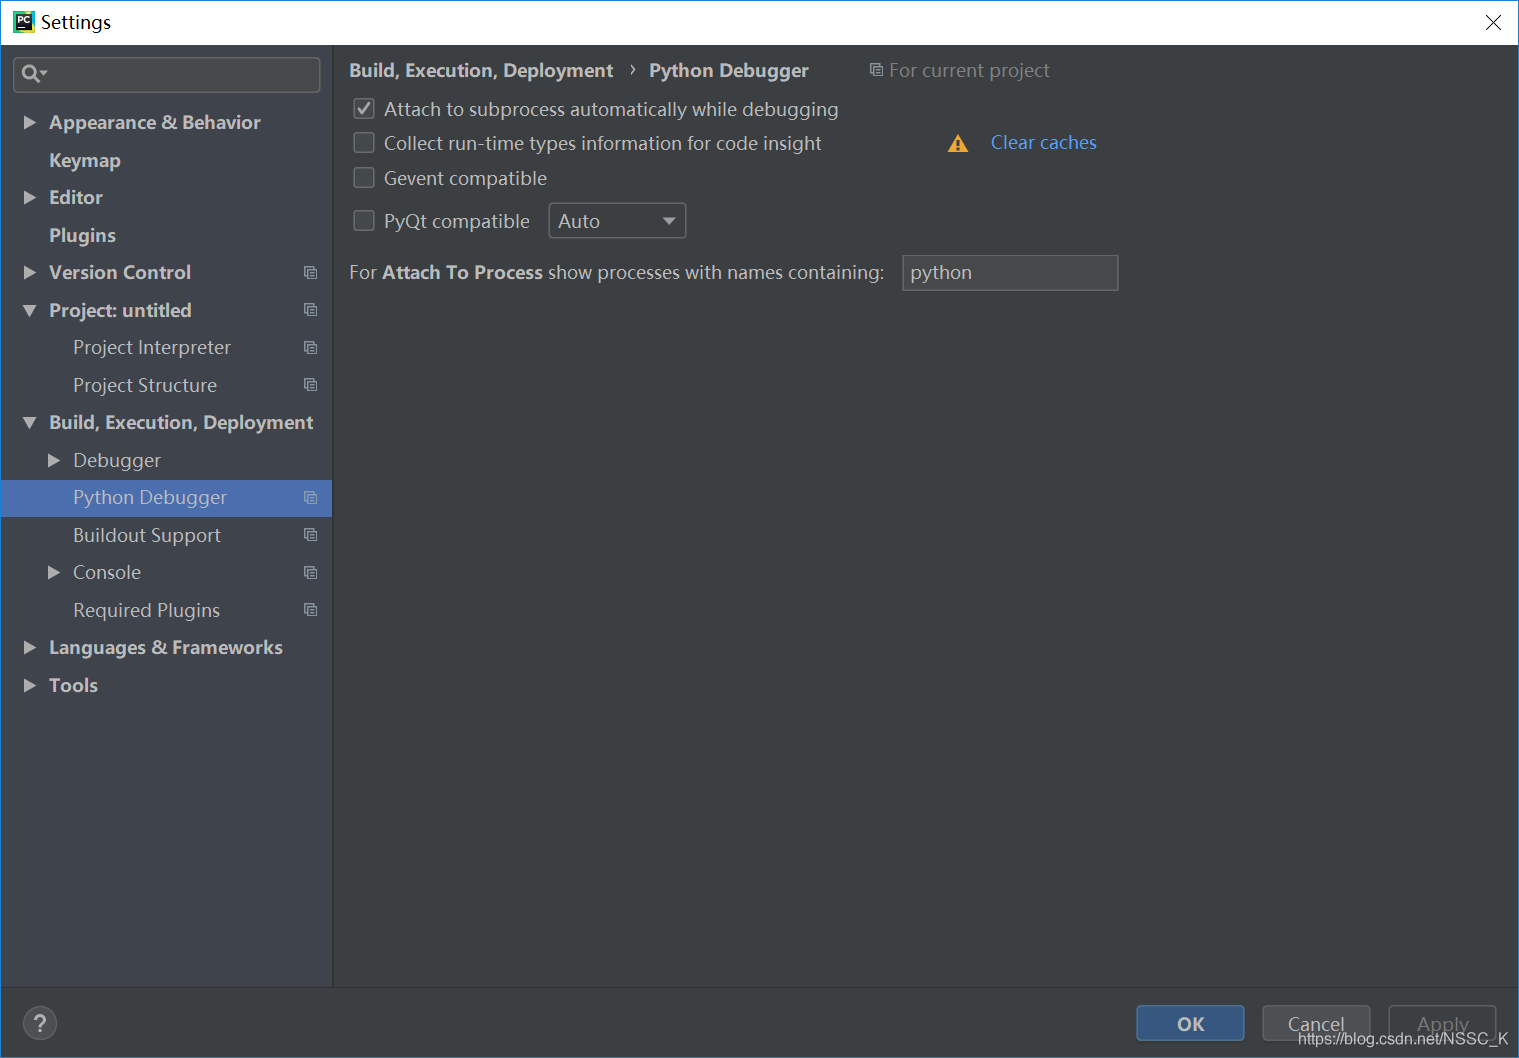This screenshot has height=1058, width=1519.
Task: Click the project-level icon beside Project Interpreter
Action: (x=311, y=348)
